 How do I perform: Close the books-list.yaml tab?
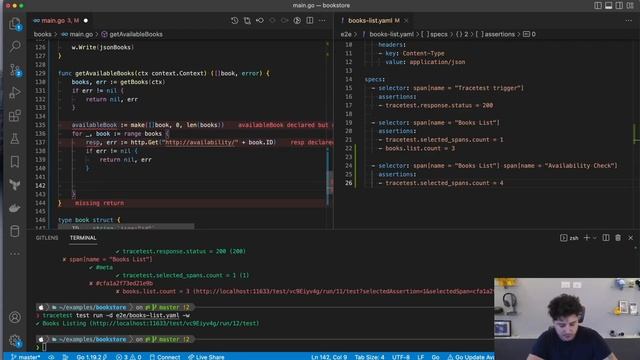(406, 20)
